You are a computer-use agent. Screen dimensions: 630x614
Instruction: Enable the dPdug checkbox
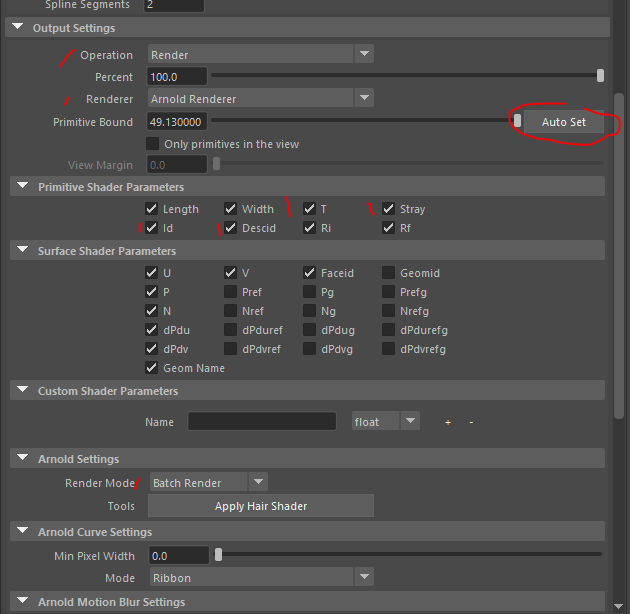click(x=309, y=330)
